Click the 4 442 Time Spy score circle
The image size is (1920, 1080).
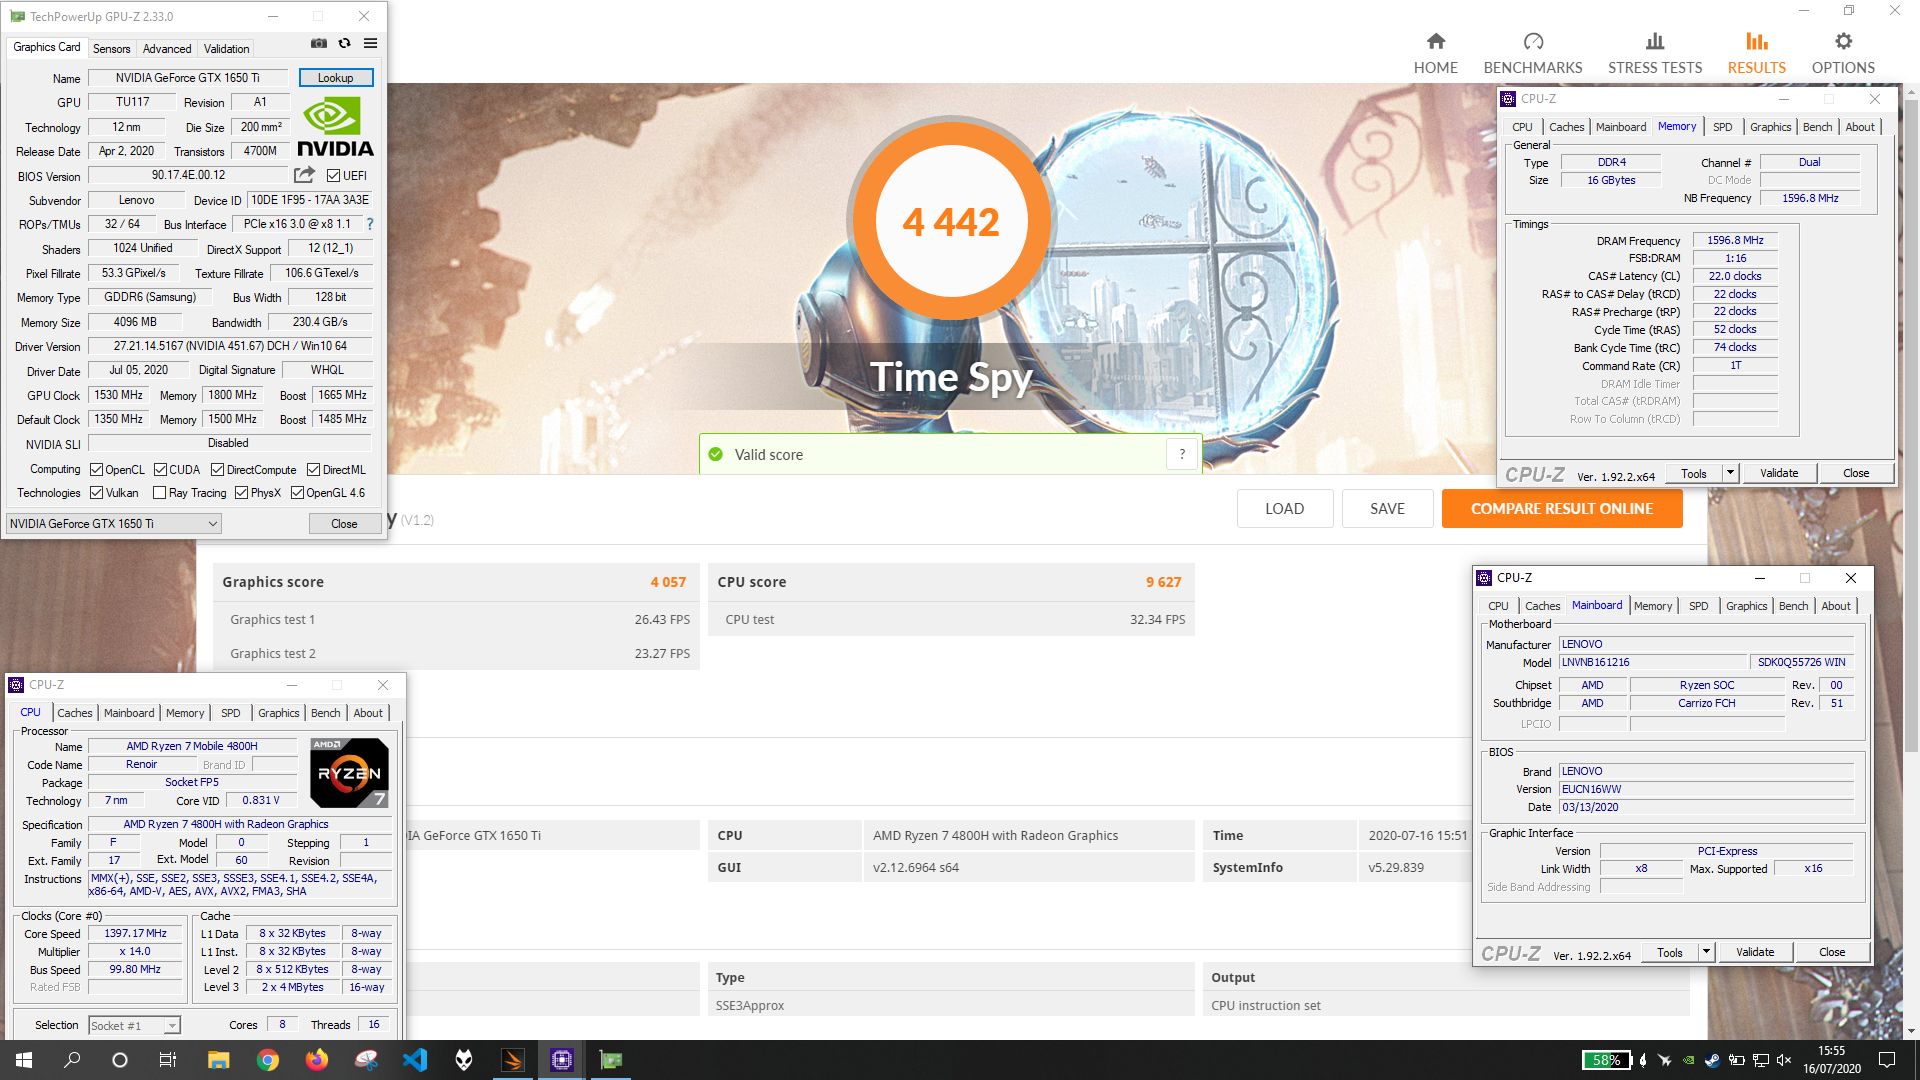tap(951, 222)
